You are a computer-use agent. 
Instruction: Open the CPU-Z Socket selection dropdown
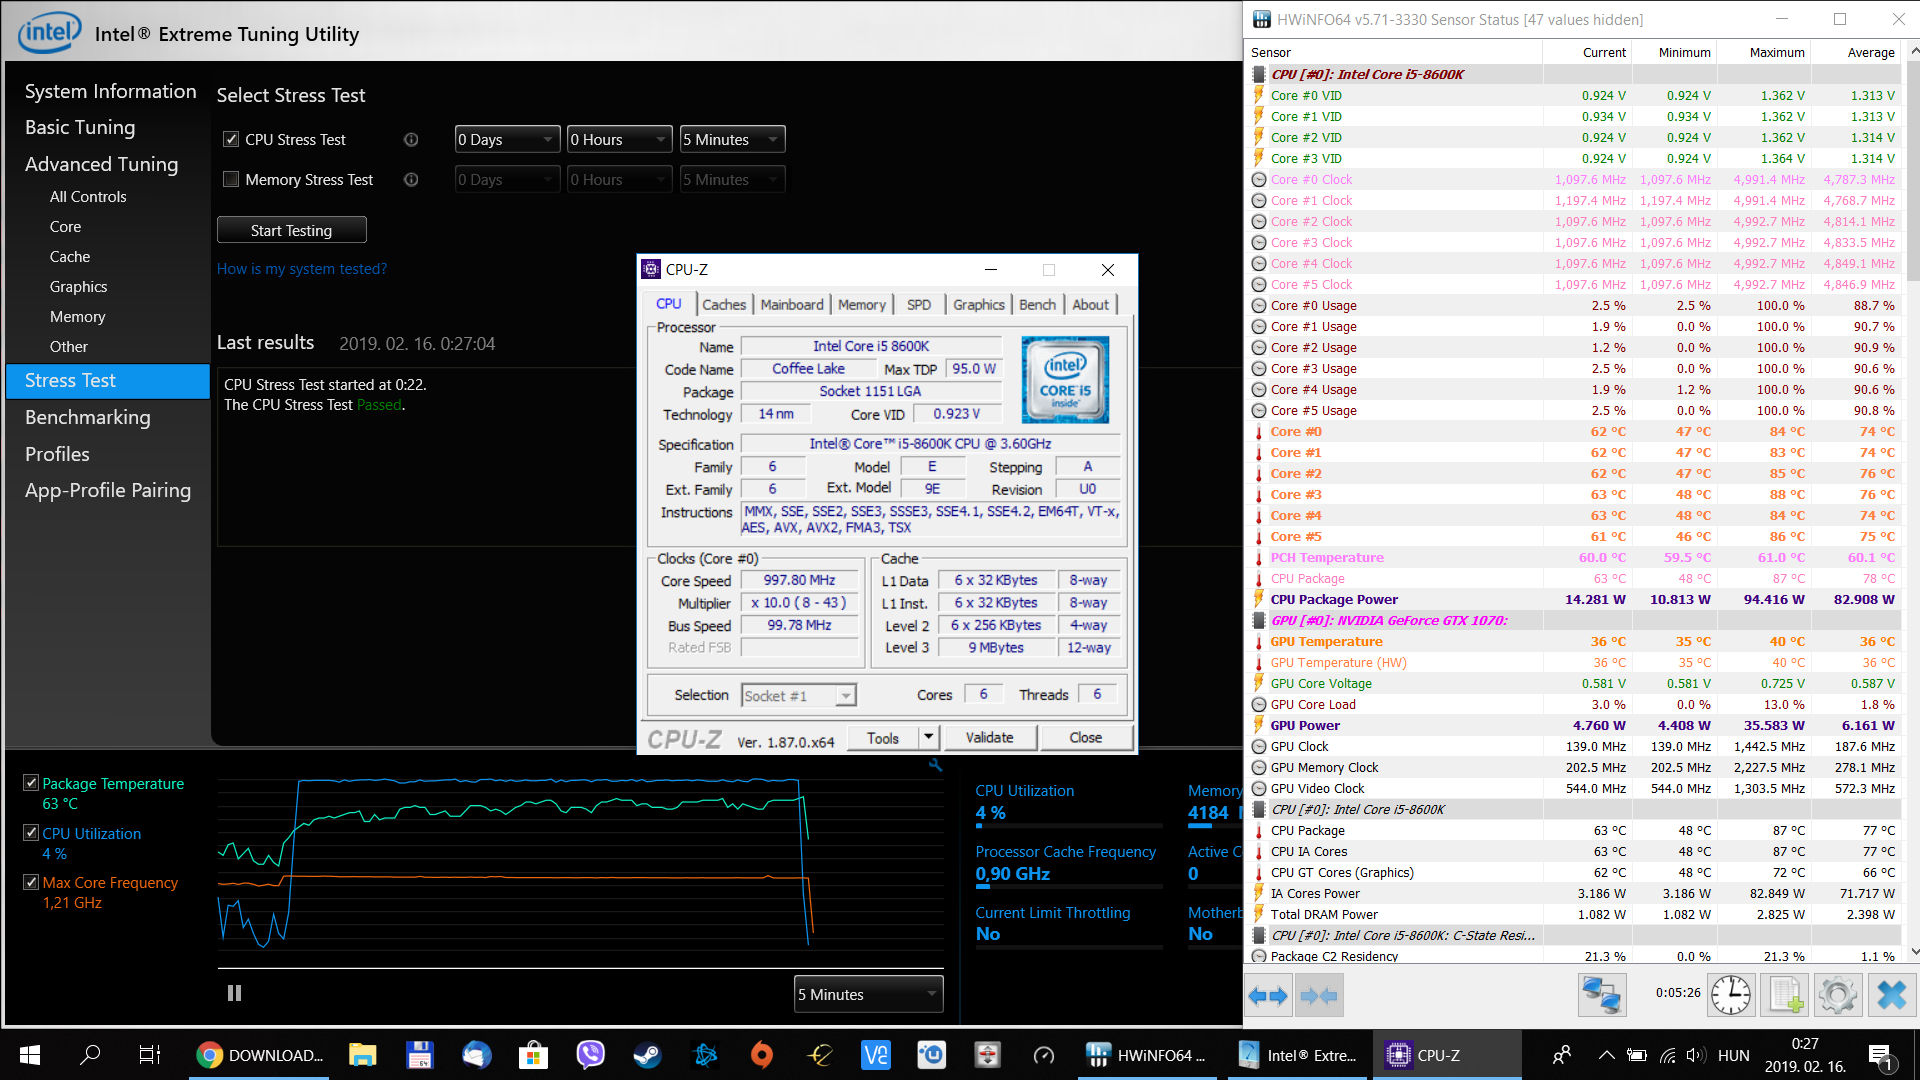798,696
